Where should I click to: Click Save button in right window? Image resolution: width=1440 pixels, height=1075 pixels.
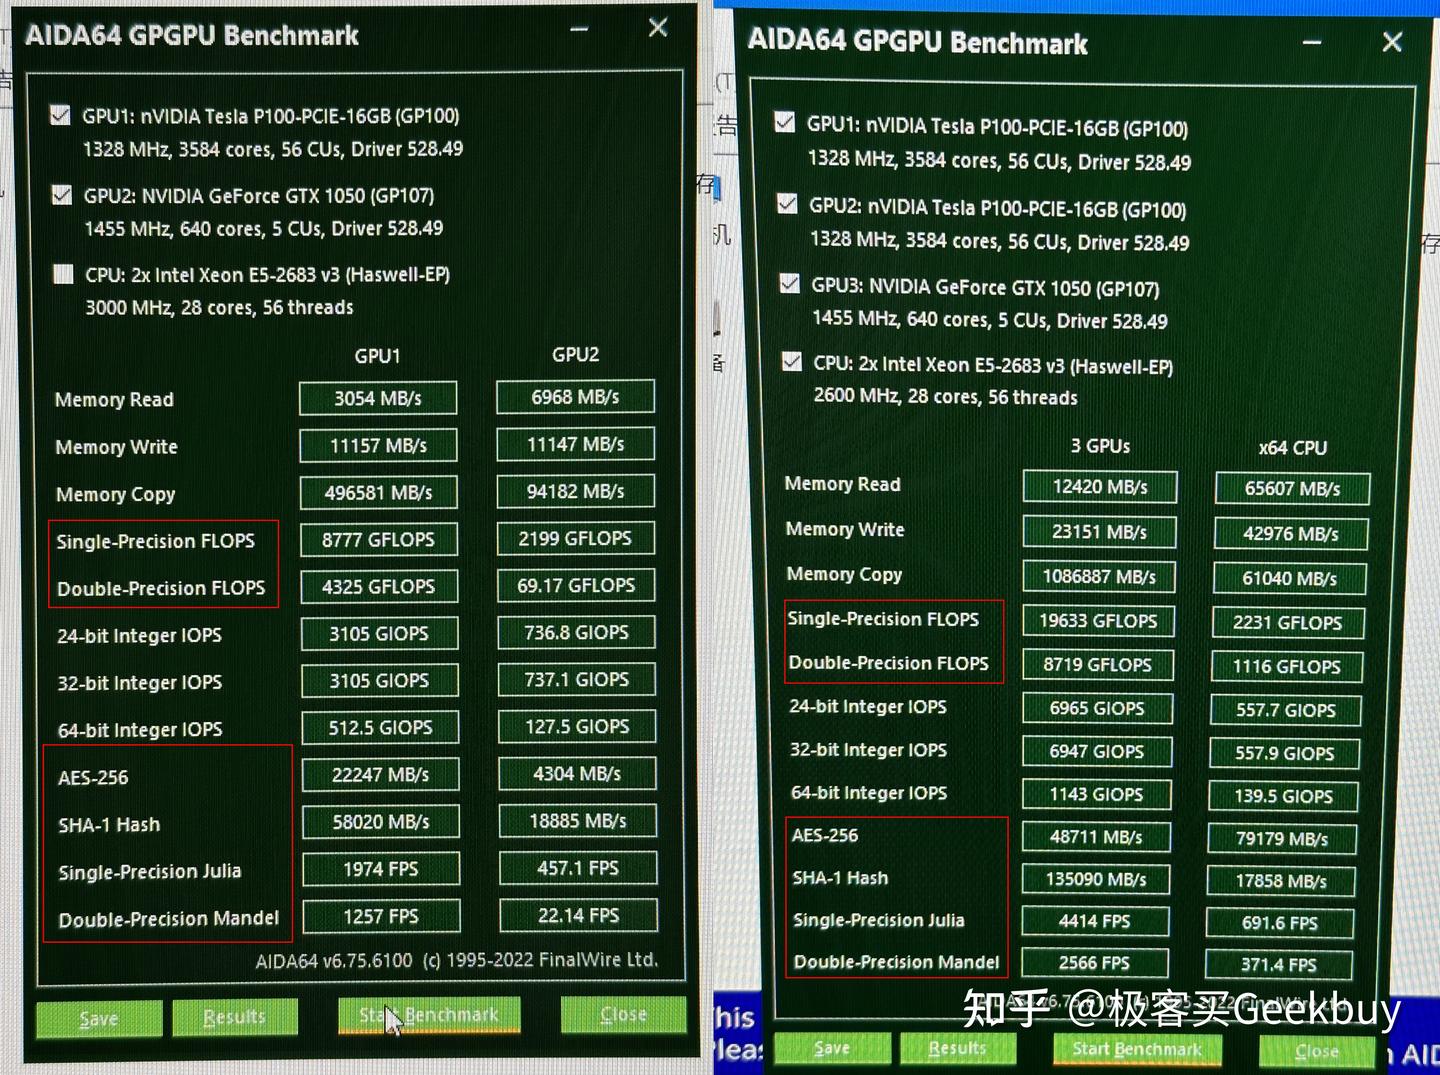[x=832, y=1048]
